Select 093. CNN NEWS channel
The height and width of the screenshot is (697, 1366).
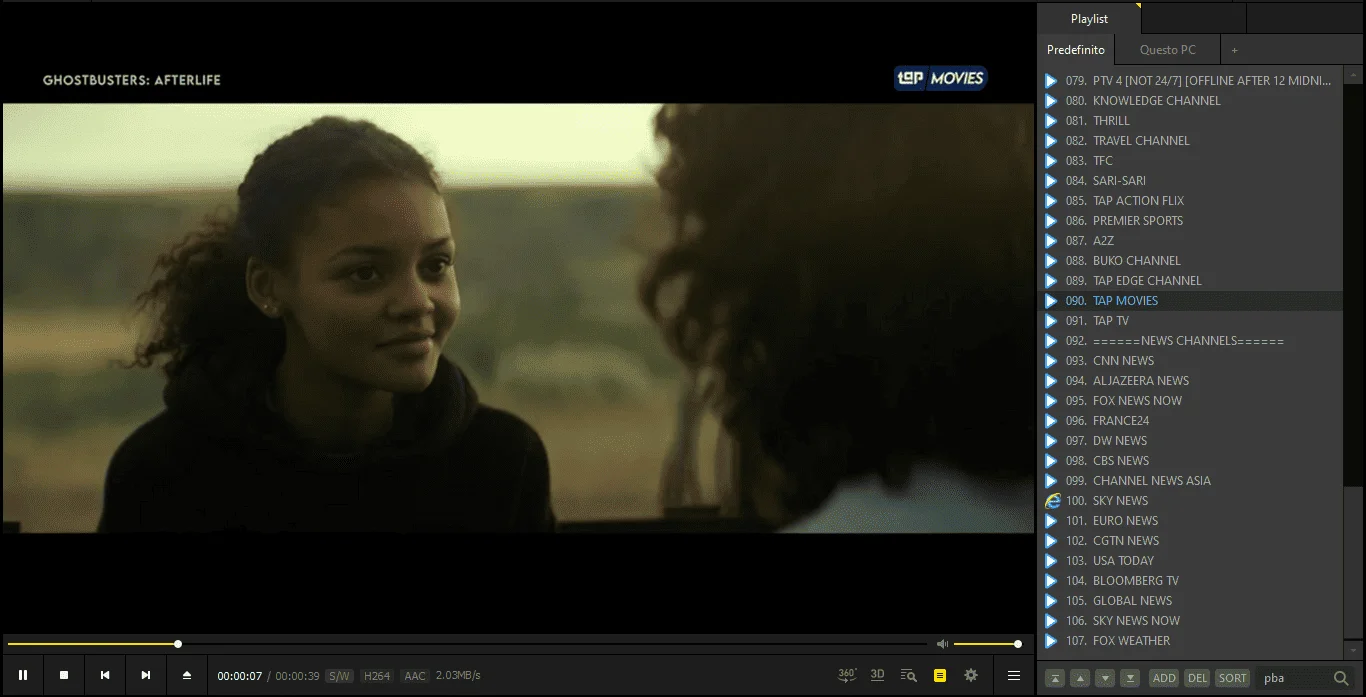tap(1190, 361)
